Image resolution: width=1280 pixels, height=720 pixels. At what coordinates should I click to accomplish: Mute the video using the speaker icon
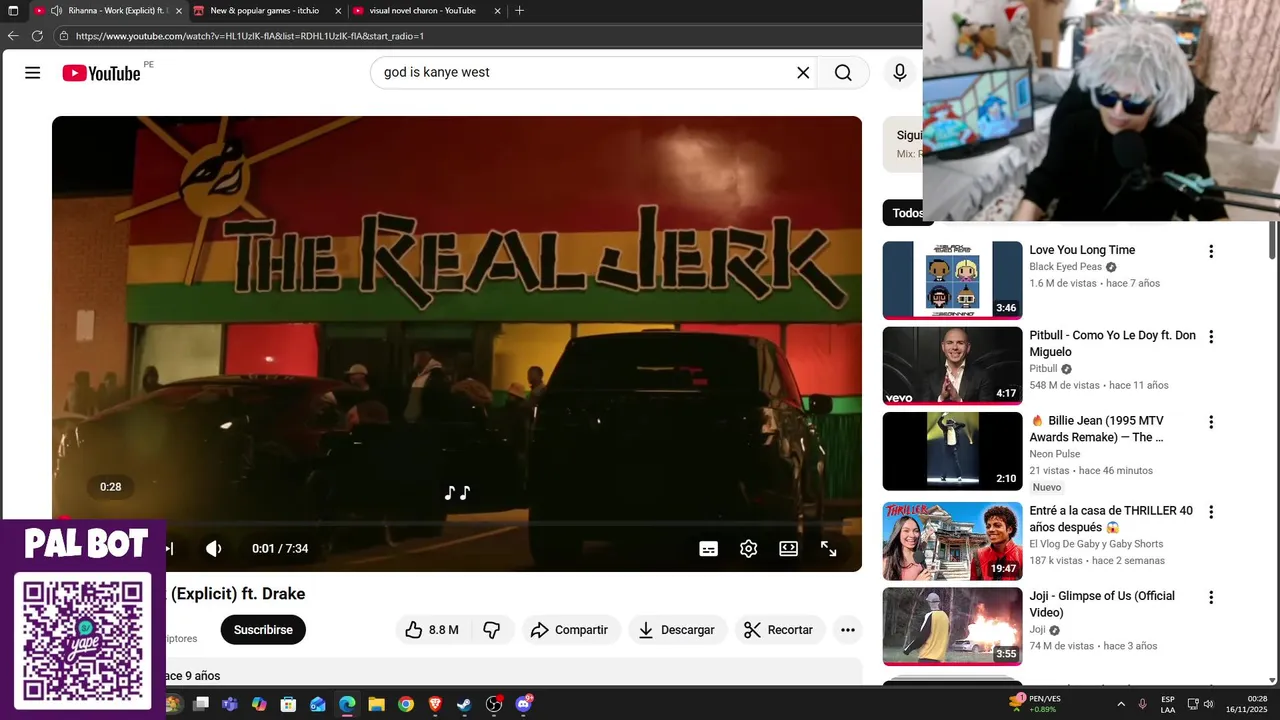point(214,548)
